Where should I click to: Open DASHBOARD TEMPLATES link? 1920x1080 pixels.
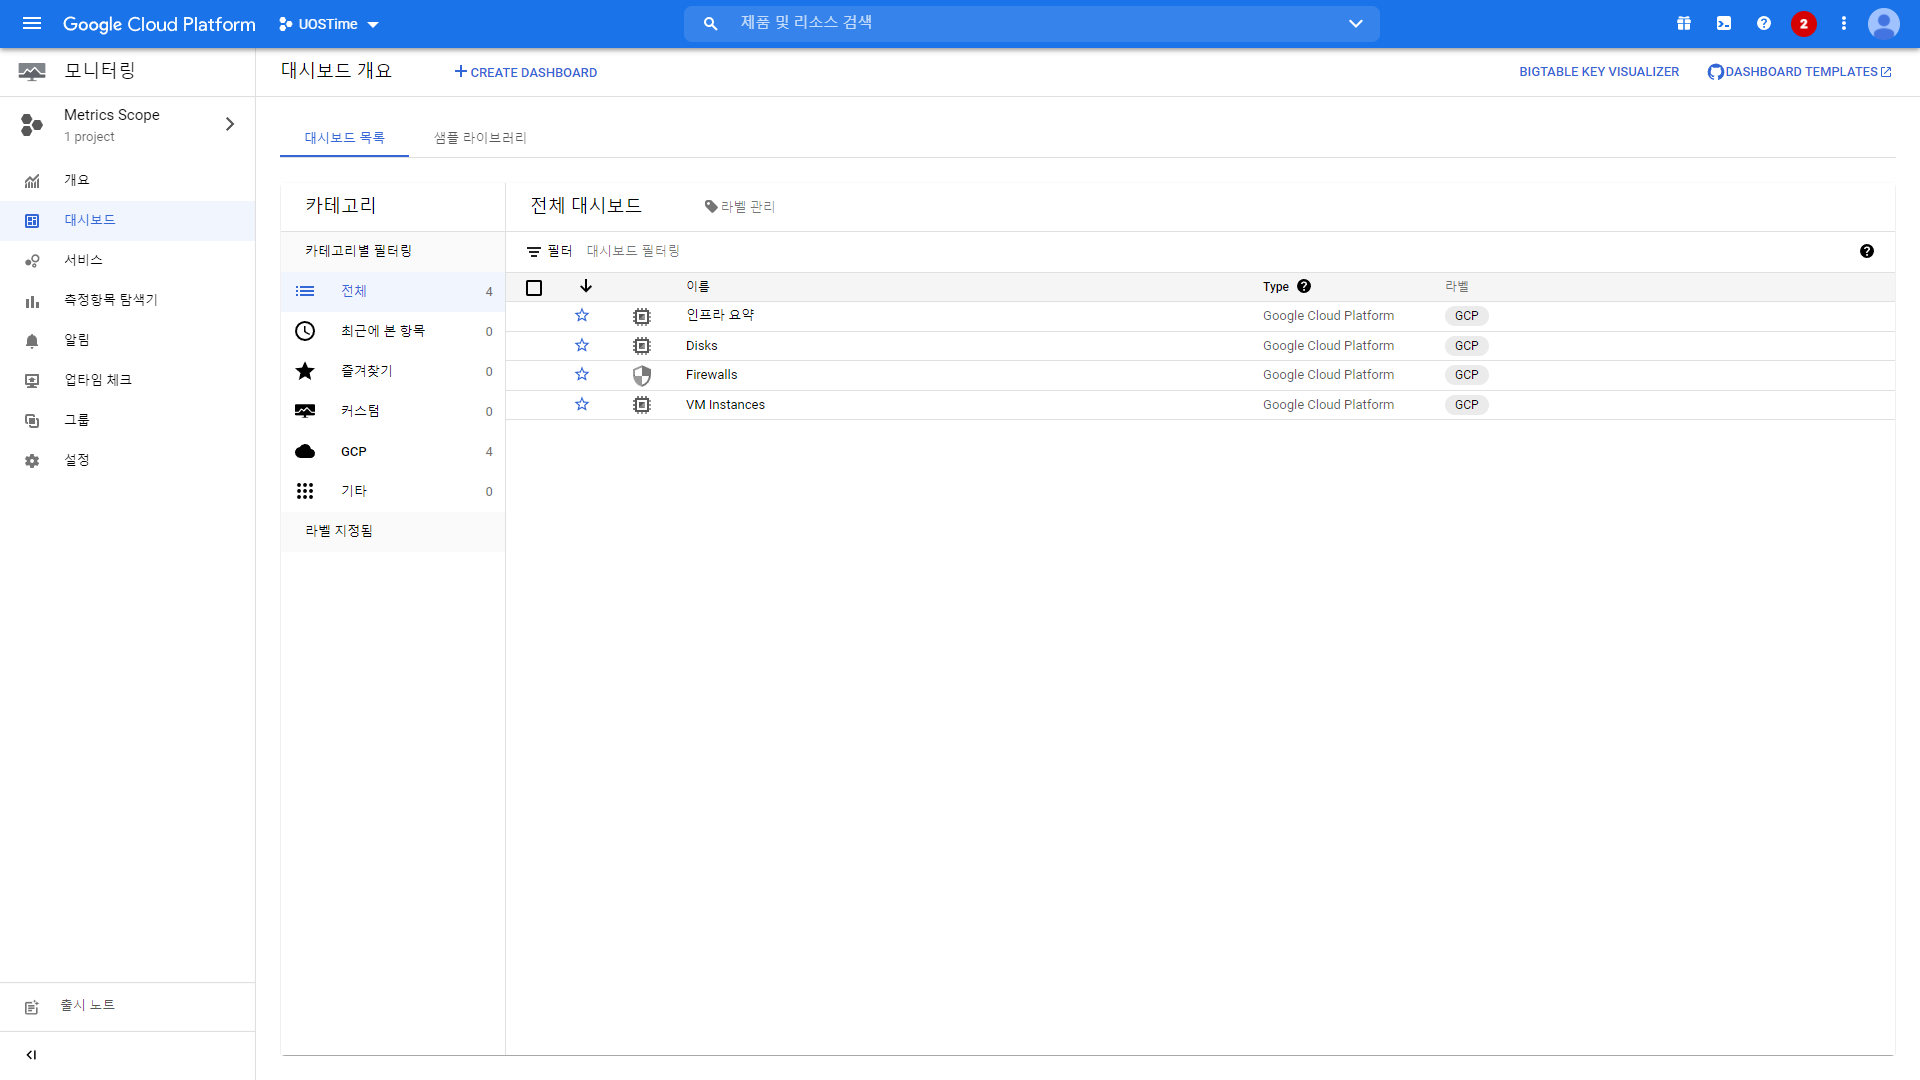coord(1800,72)
